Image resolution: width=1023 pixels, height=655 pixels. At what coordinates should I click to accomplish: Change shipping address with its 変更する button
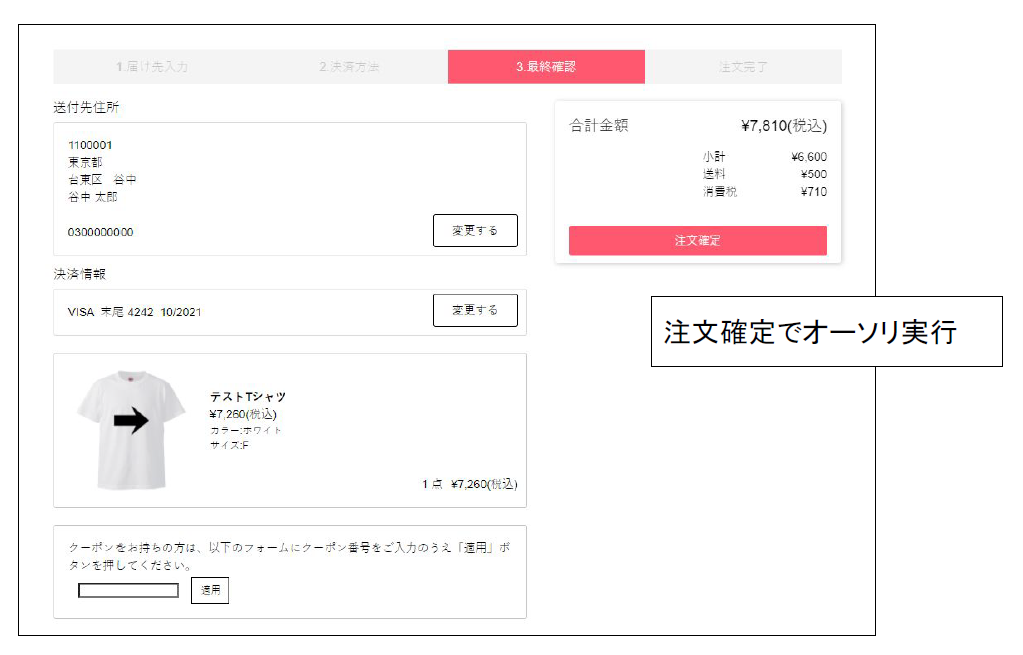[x=475, y=230]
